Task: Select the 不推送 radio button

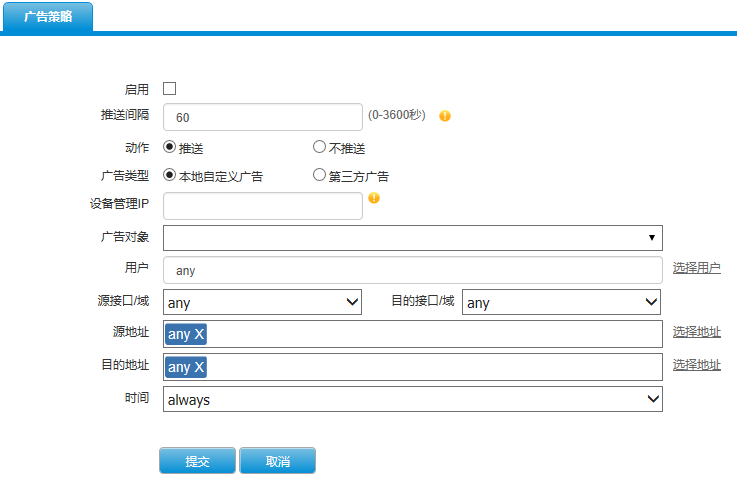Action: pyautogui.click(x=319, y=147)
